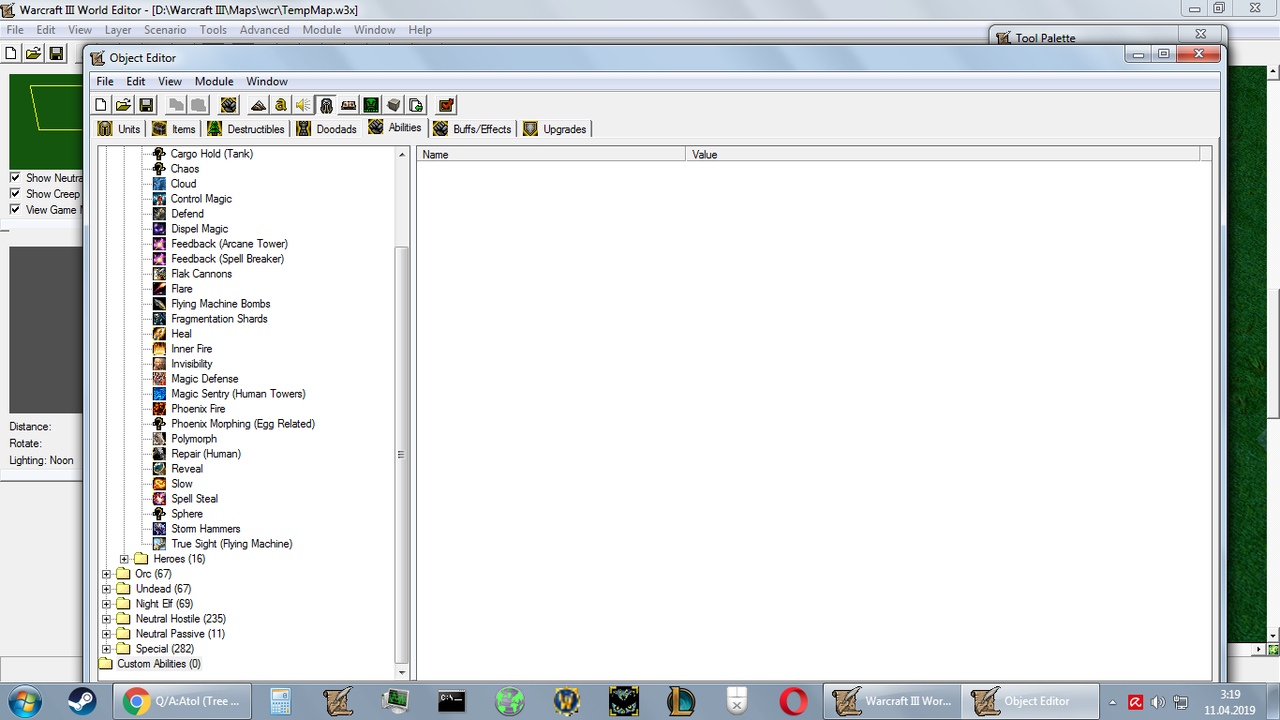
Task: Switch to the Buffs/Effects tab
Action: point(472,129)
